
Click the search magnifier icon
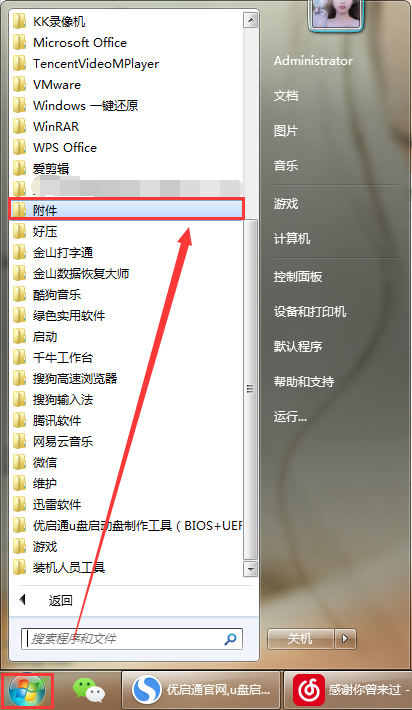tap(230, 639)
